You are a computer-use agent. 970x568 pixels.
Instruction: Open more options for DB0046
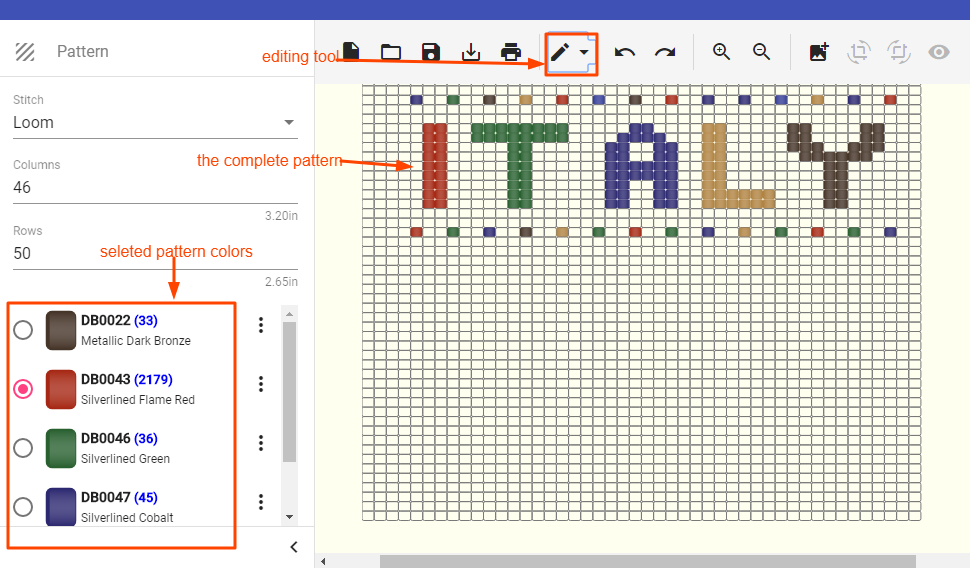click(261, 442)
